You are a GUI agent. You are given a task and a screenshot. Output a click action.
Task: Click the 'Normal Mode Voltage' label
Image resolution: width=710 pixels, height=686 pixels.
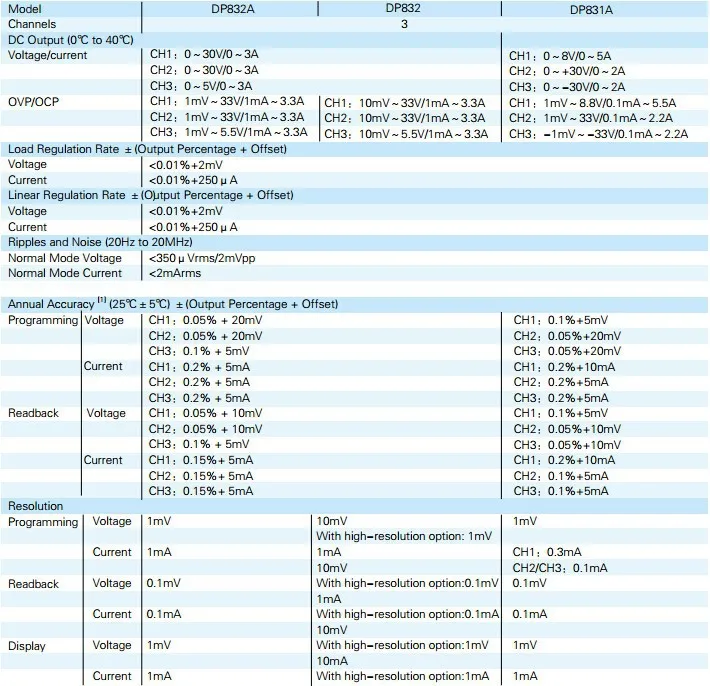point(65,258)
